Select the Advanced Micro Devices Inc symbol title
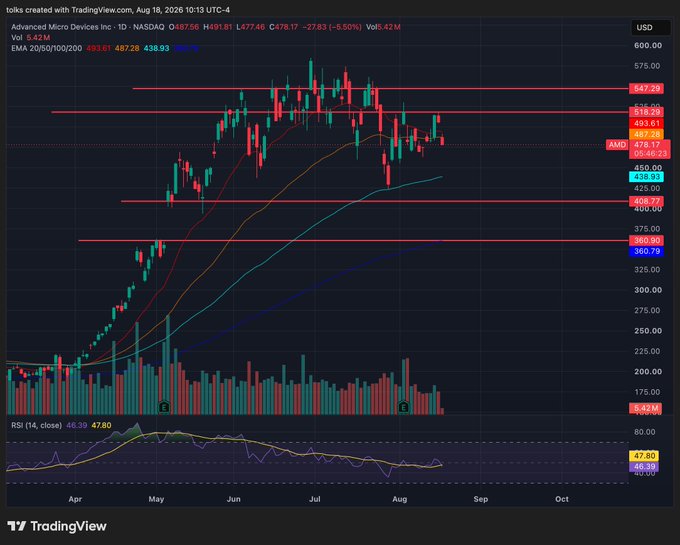 61,27
